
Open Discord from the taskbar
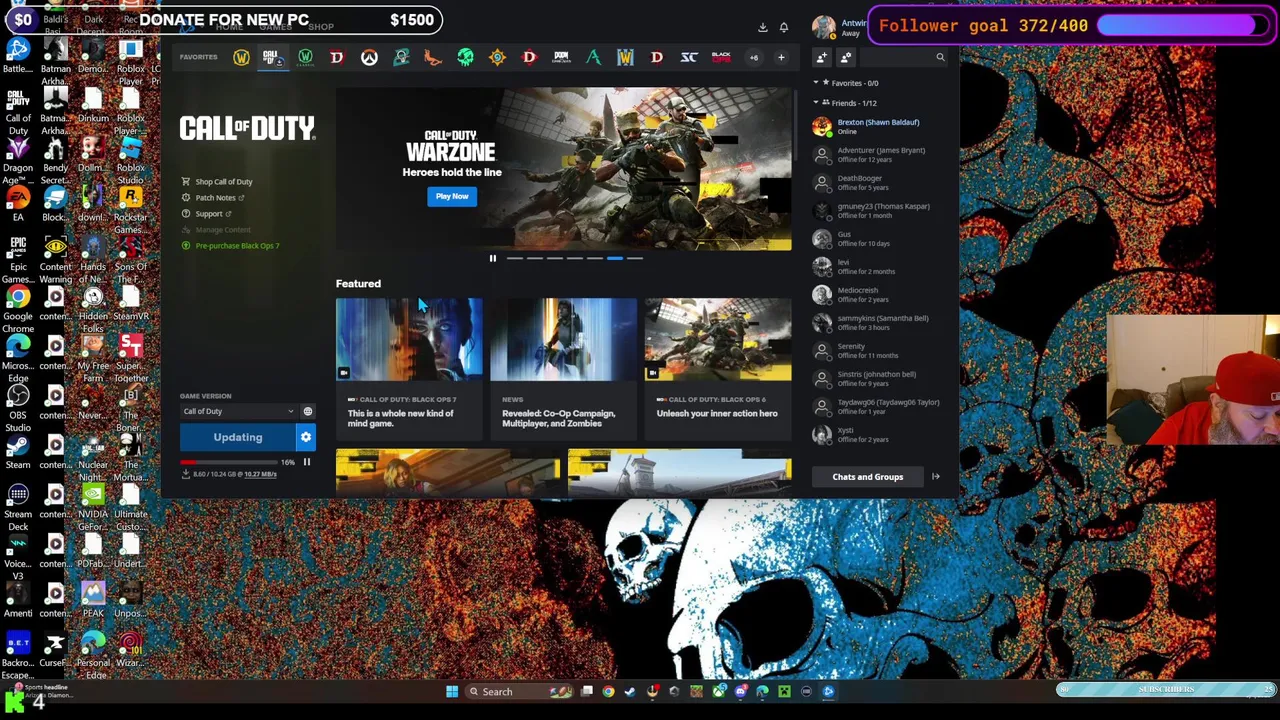point(740,691)
